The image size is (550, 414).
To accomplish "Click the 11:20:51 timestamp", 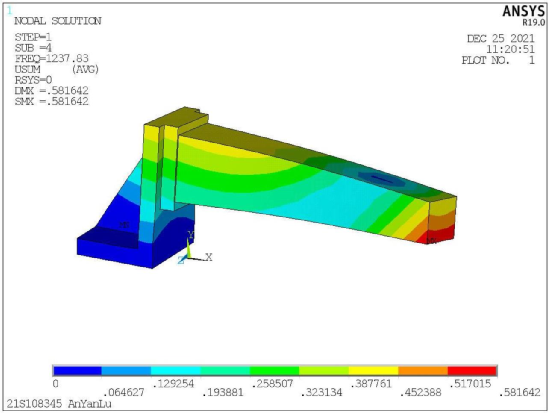I will 510,49.
